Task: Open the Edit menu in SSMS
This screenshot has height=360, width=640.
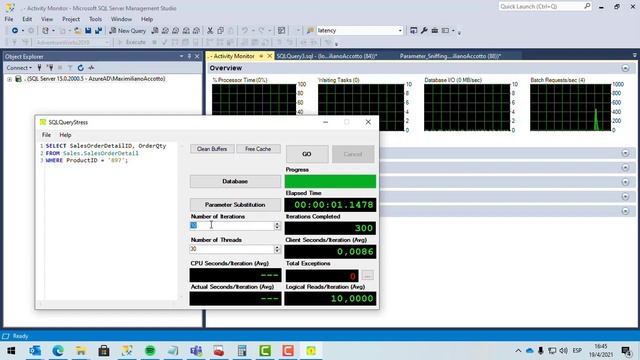Action: pos(27,19)
